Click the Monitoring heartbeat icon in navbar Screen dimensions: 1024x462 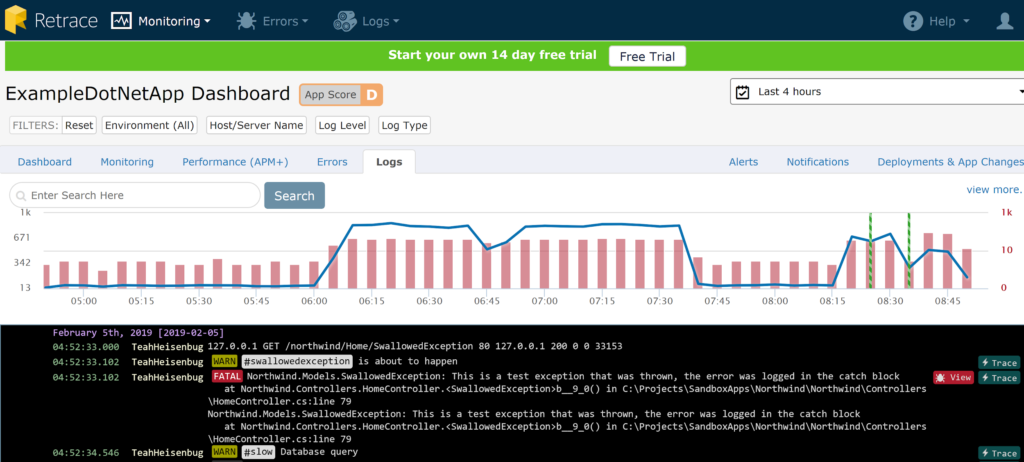click(x=121, y=21)
